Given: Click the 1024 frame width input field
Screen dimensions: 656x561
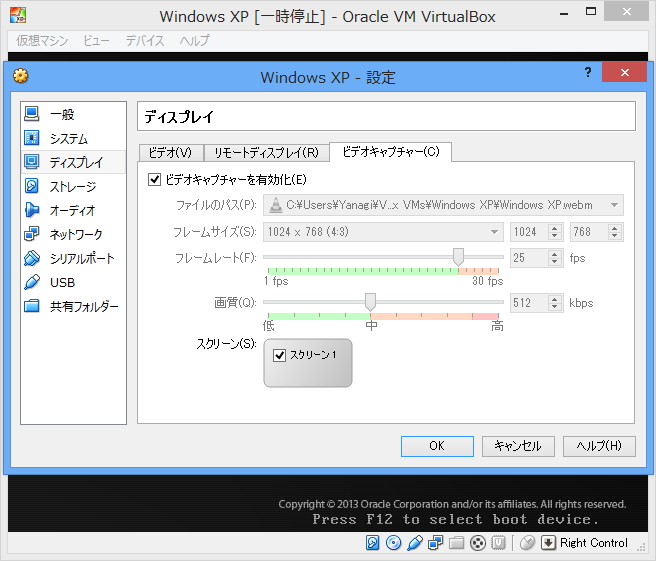Looking at the screenshot, I should [x=529, y=232].
